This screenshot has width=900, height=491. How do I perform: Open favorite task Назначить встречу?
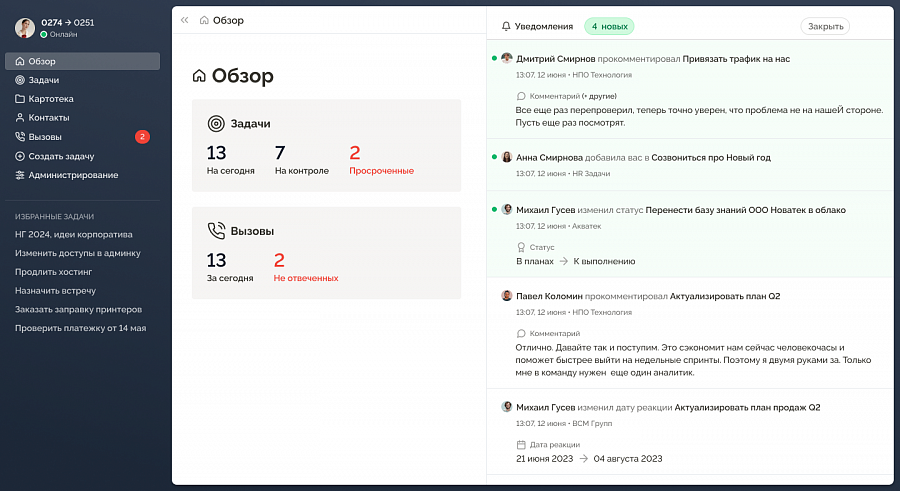[x=55, y=291]
